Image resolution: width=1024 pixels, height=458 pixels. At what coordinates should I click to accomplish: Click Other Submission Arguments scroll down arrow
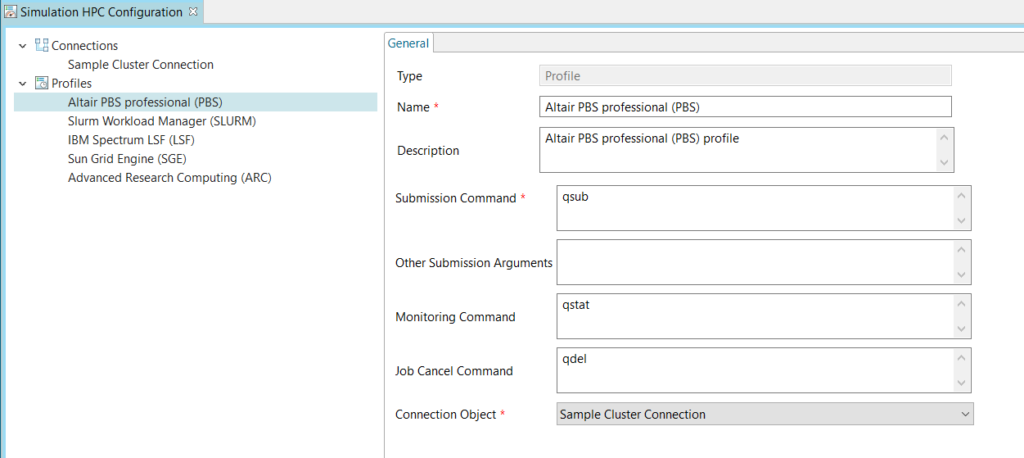[x=961, y=274]
